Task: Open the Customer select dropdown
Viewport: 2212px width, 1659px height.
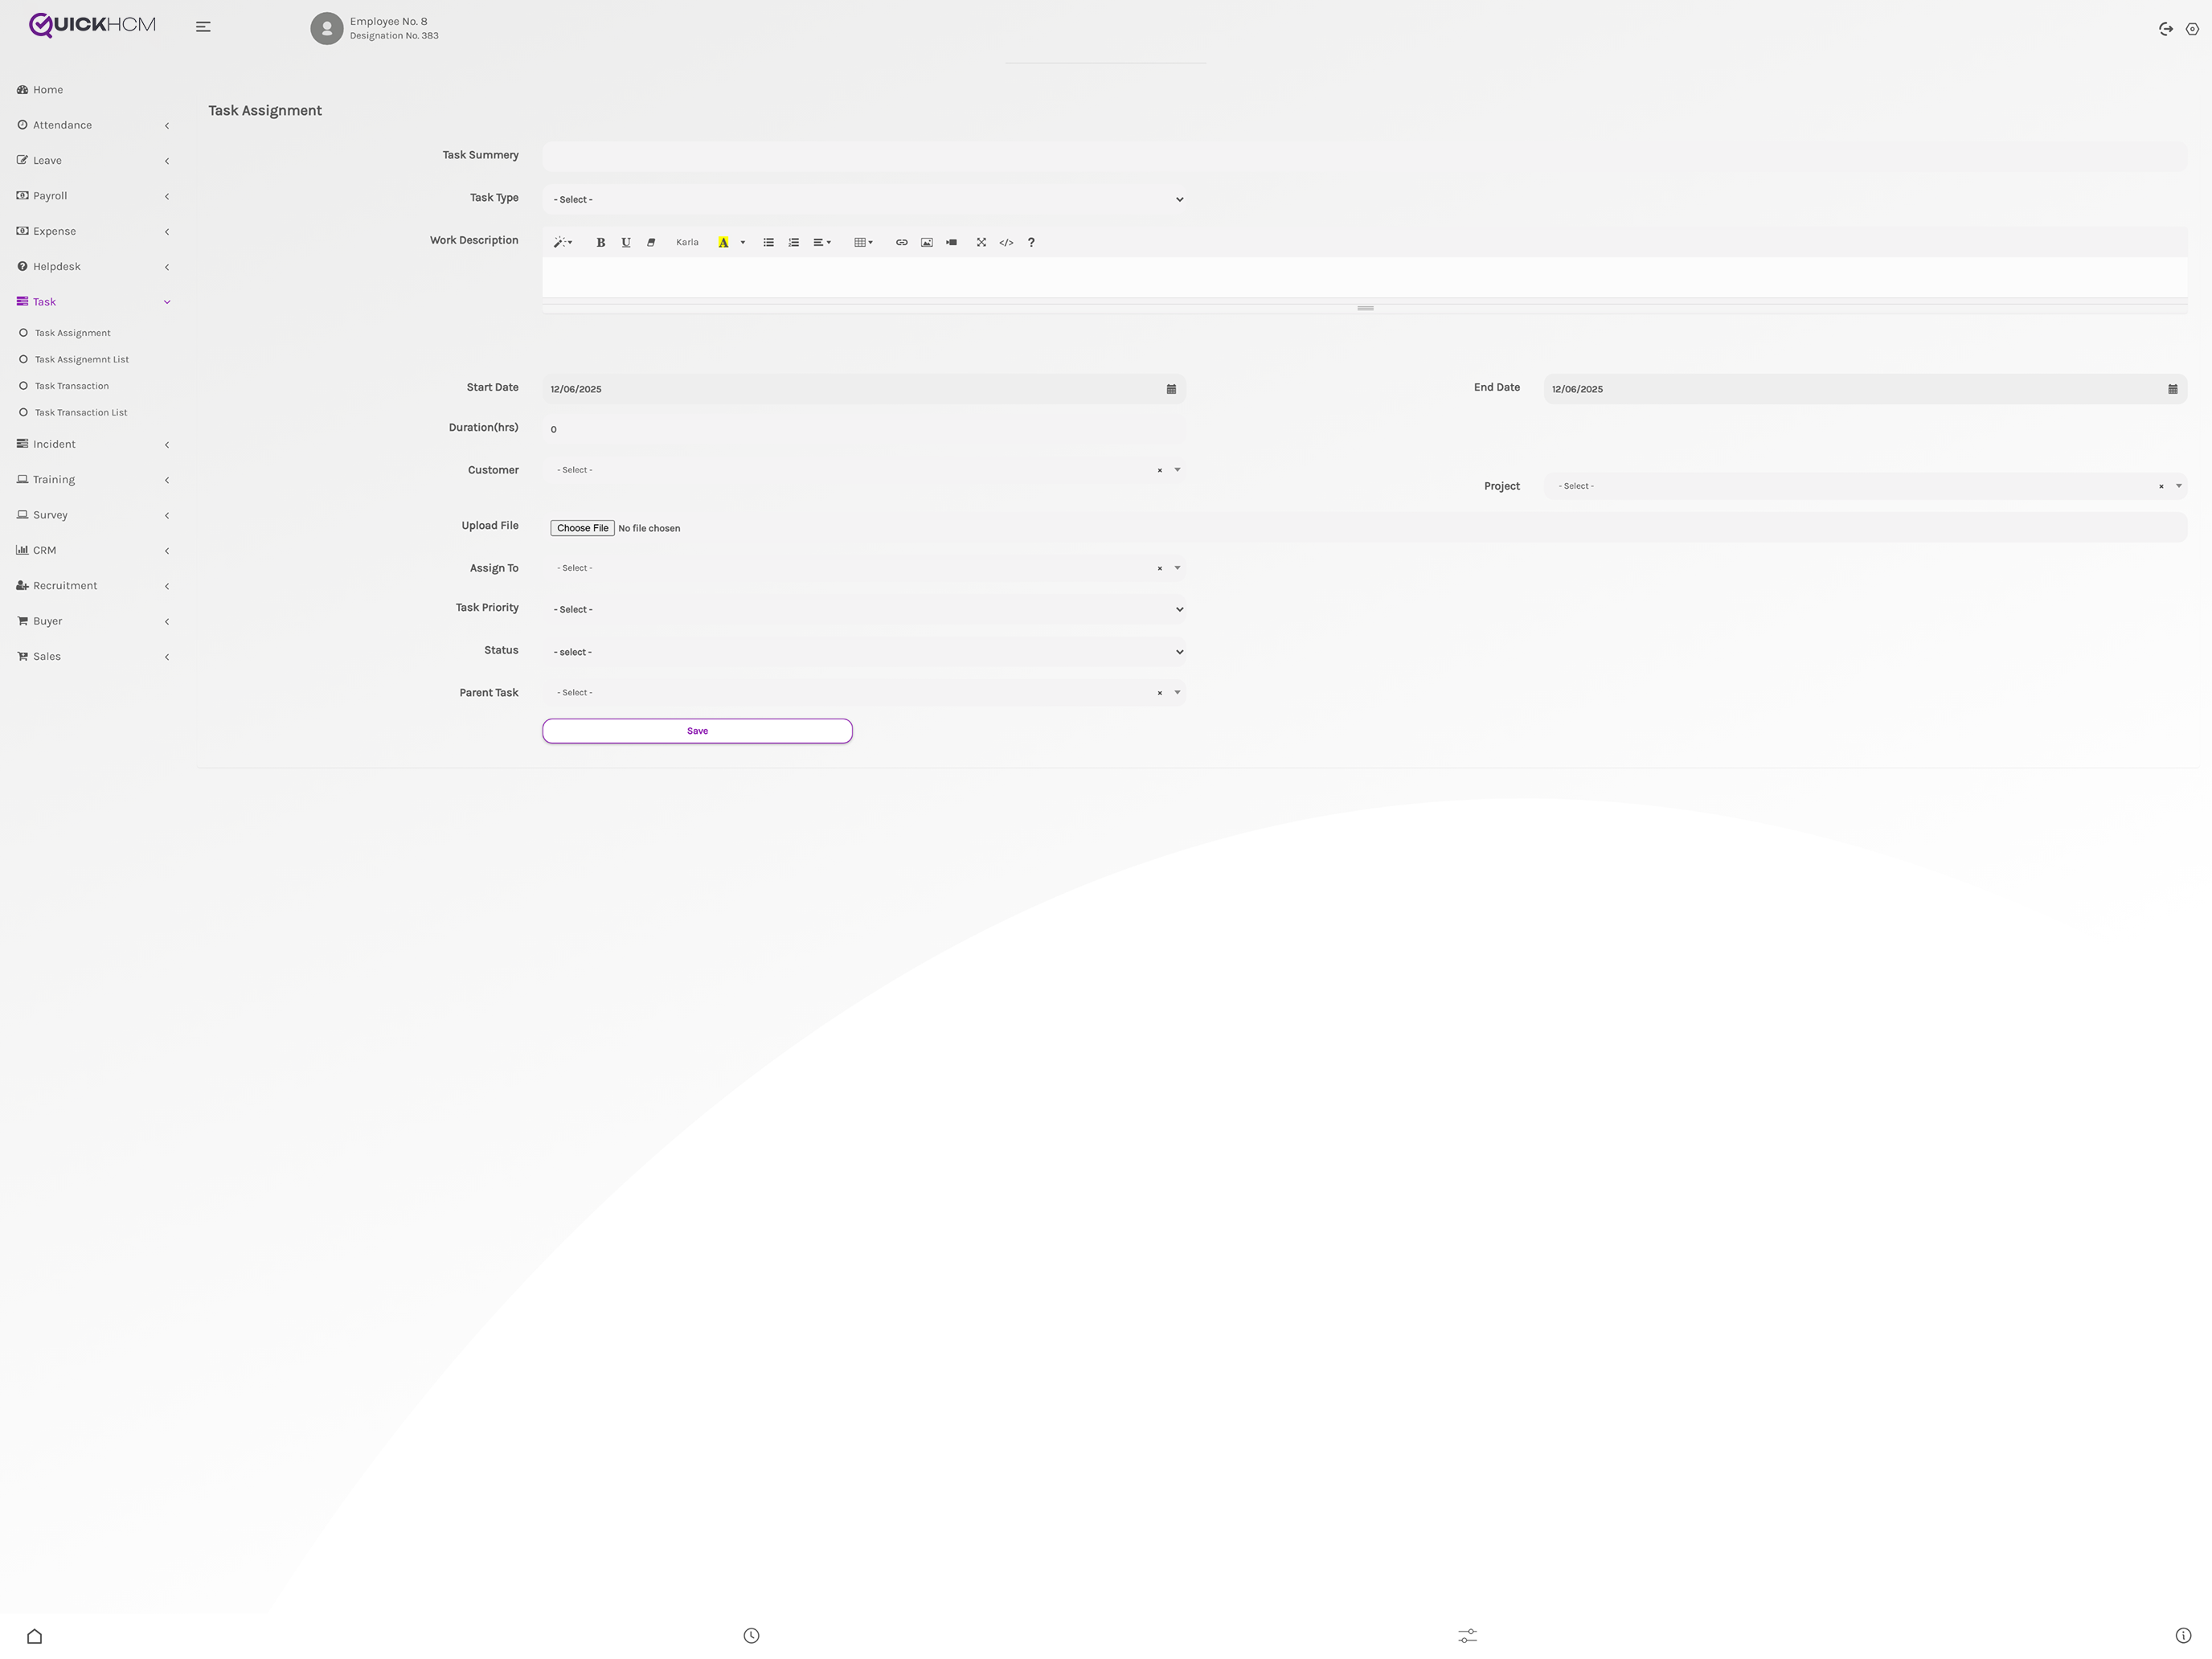Action: point(865,470)
